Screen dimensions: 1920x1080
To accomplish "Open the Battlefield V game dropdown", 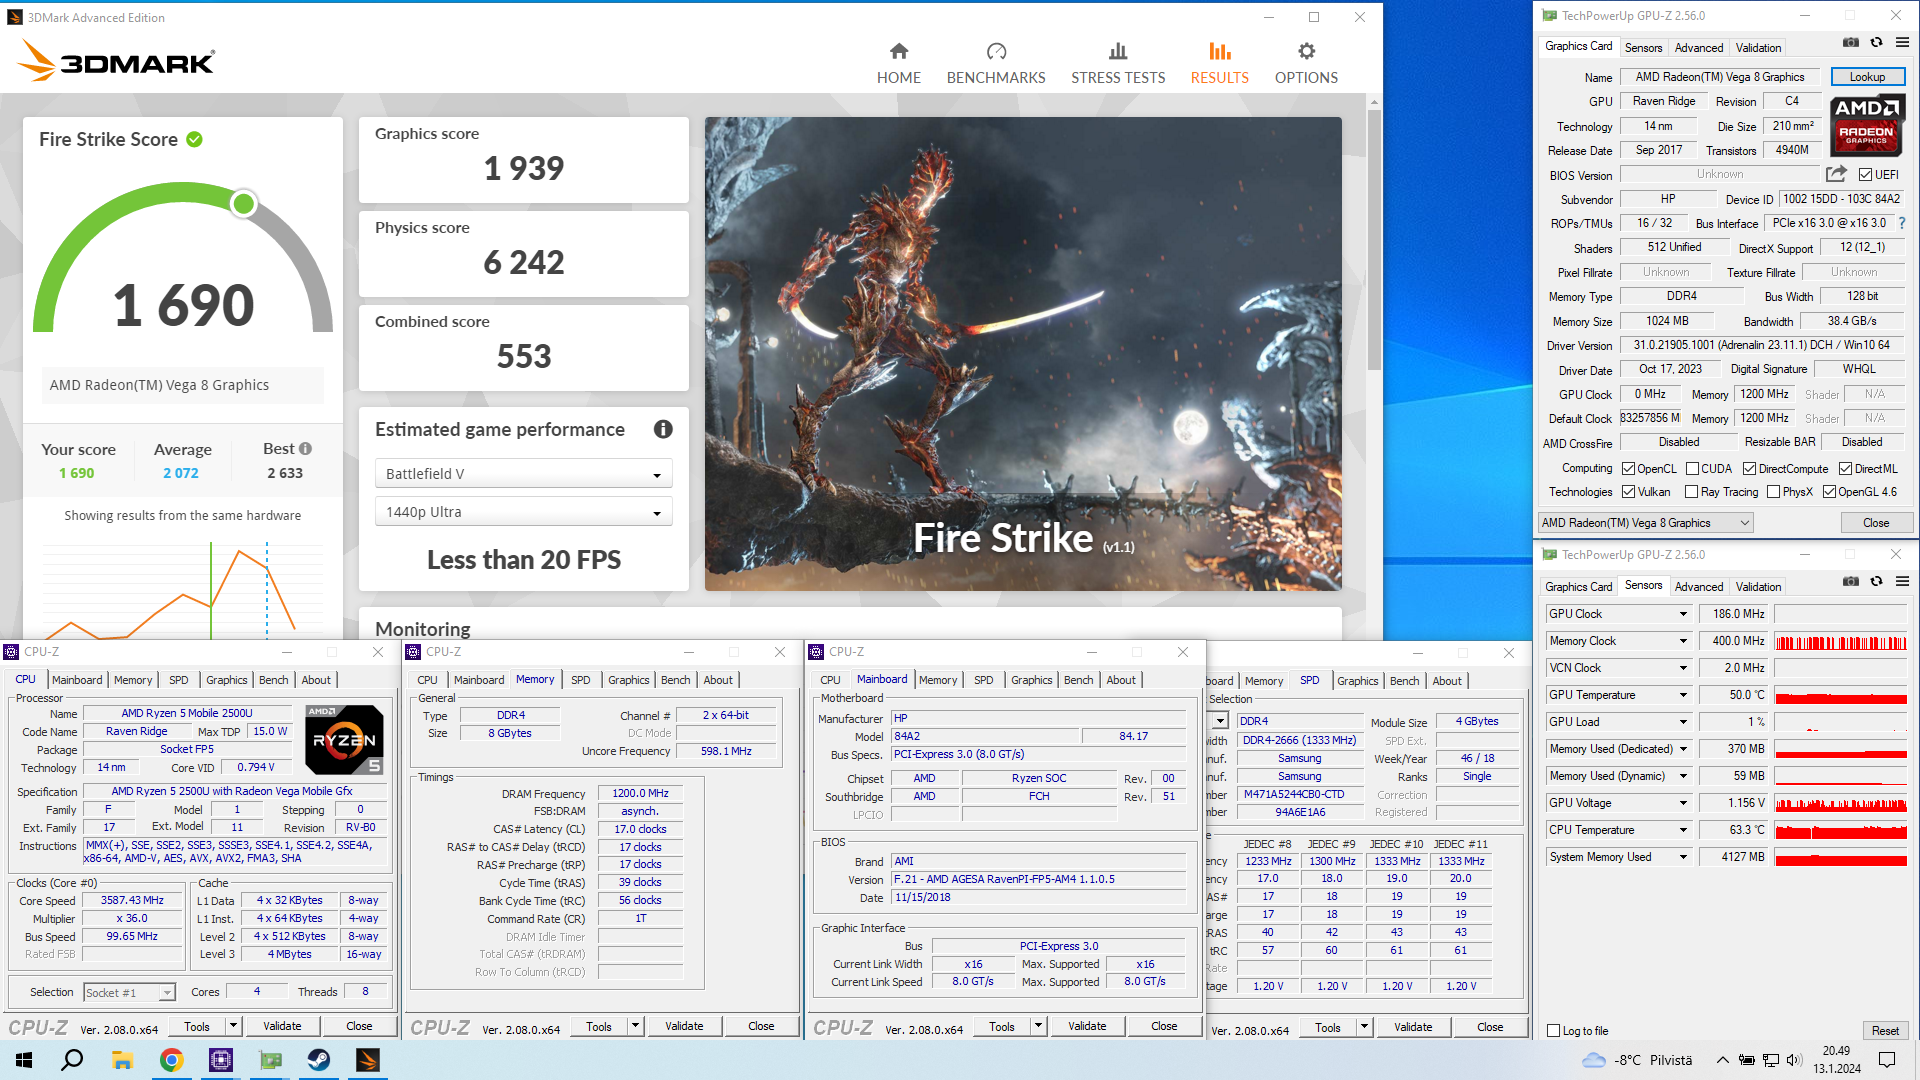I will click(523, 474).
